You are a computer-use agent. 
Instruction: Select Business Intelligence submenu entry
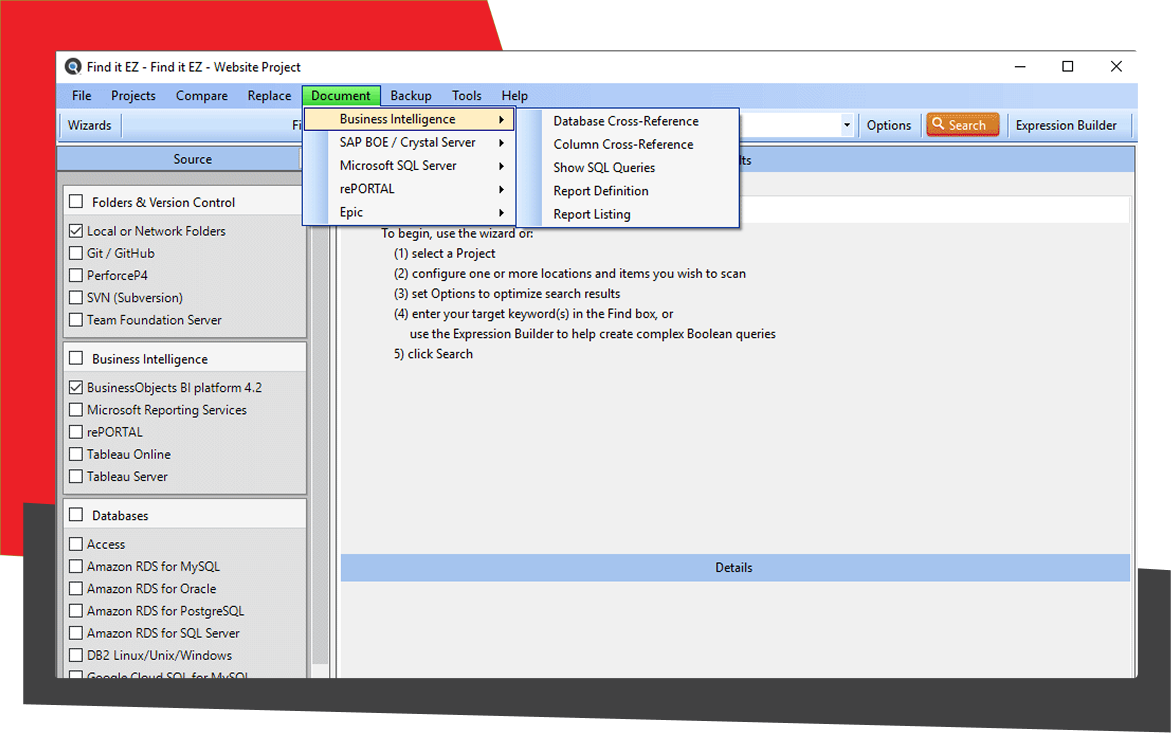click(x=409, y=119)
